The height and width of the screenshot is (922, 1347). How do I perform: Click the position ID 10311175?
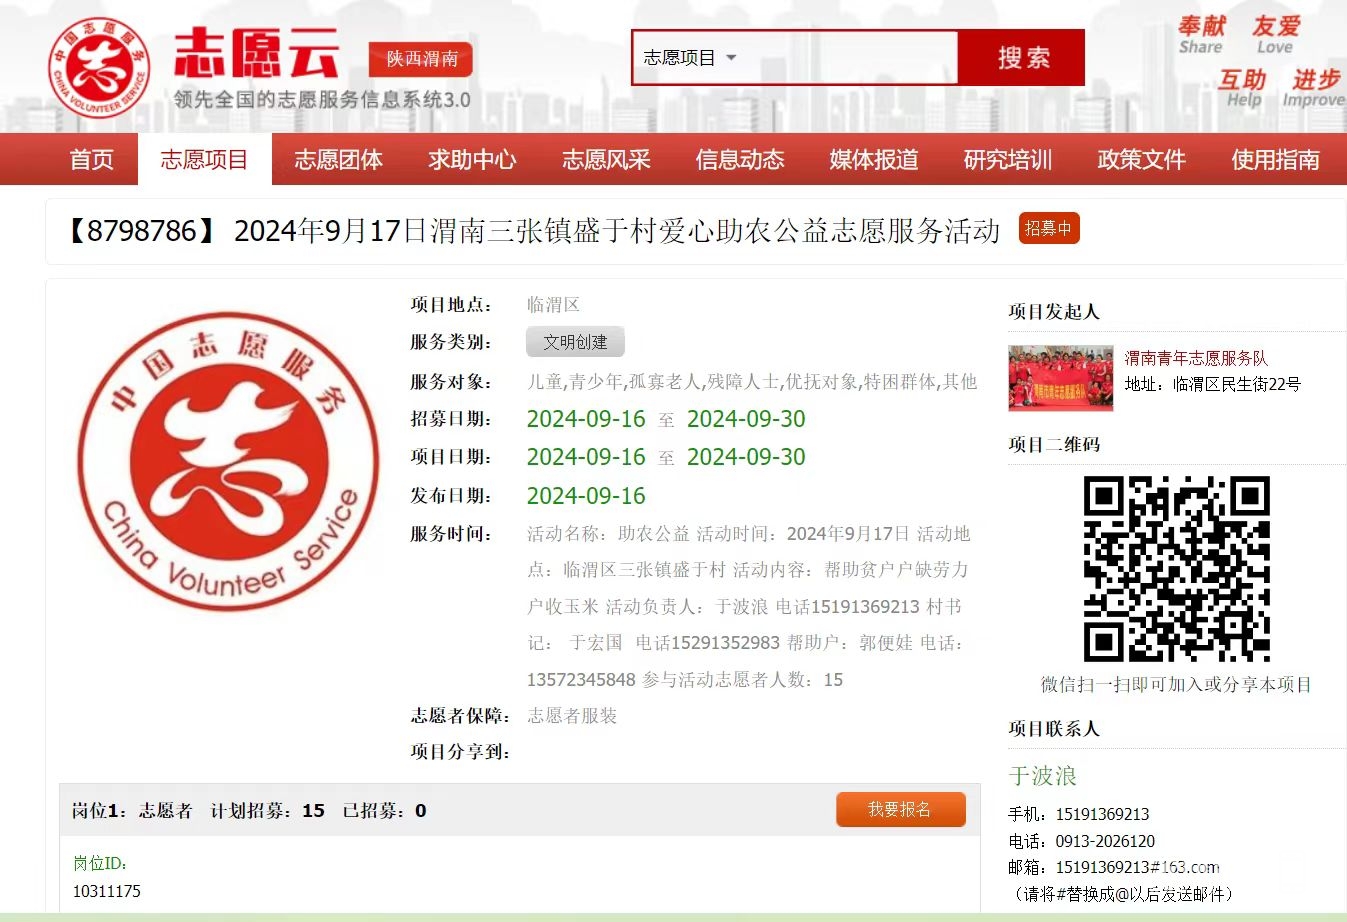pos(107,891)
